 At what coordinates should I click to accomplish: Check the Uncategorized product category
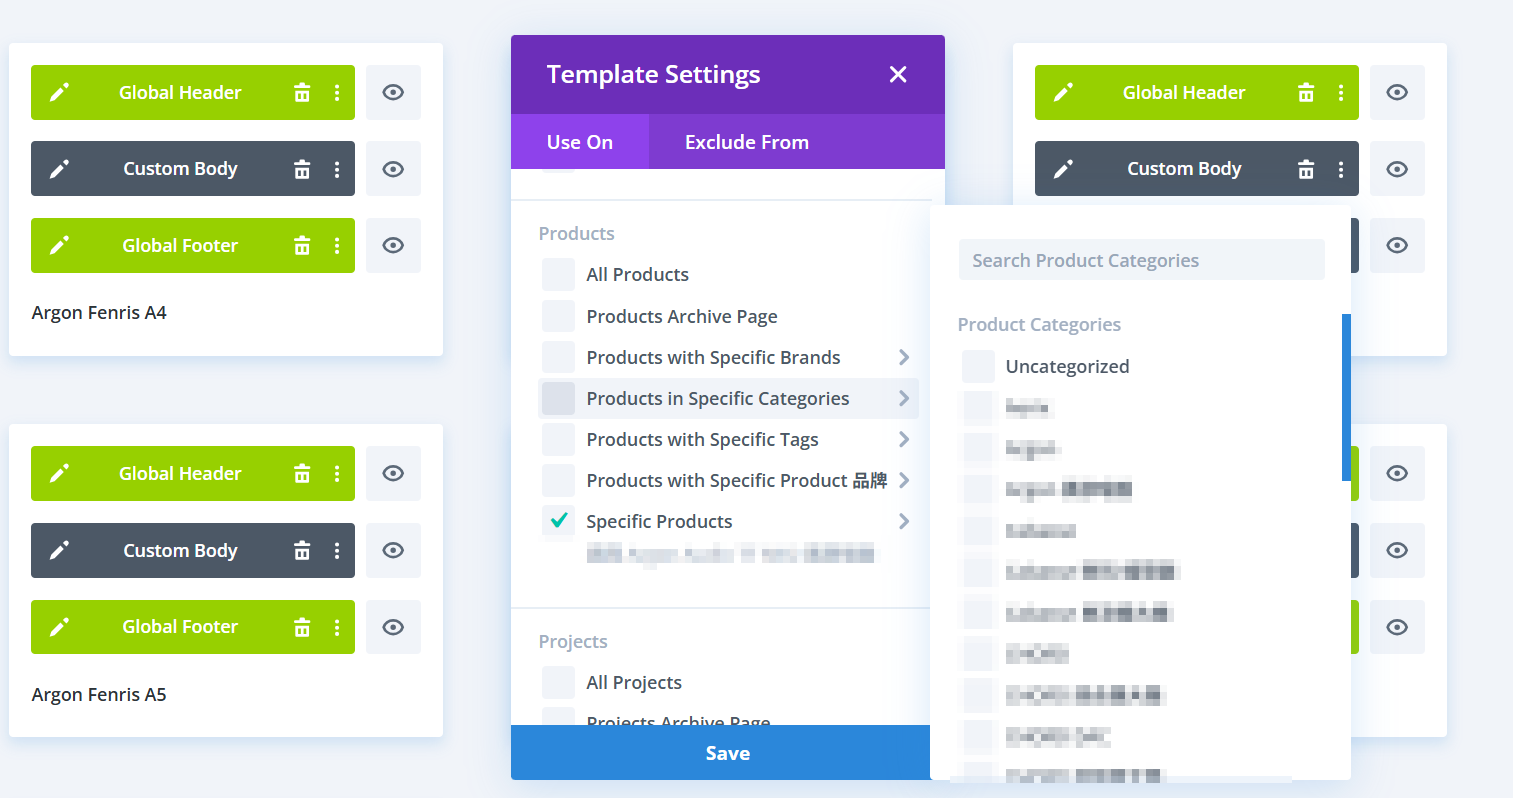(x=977, y=366)
